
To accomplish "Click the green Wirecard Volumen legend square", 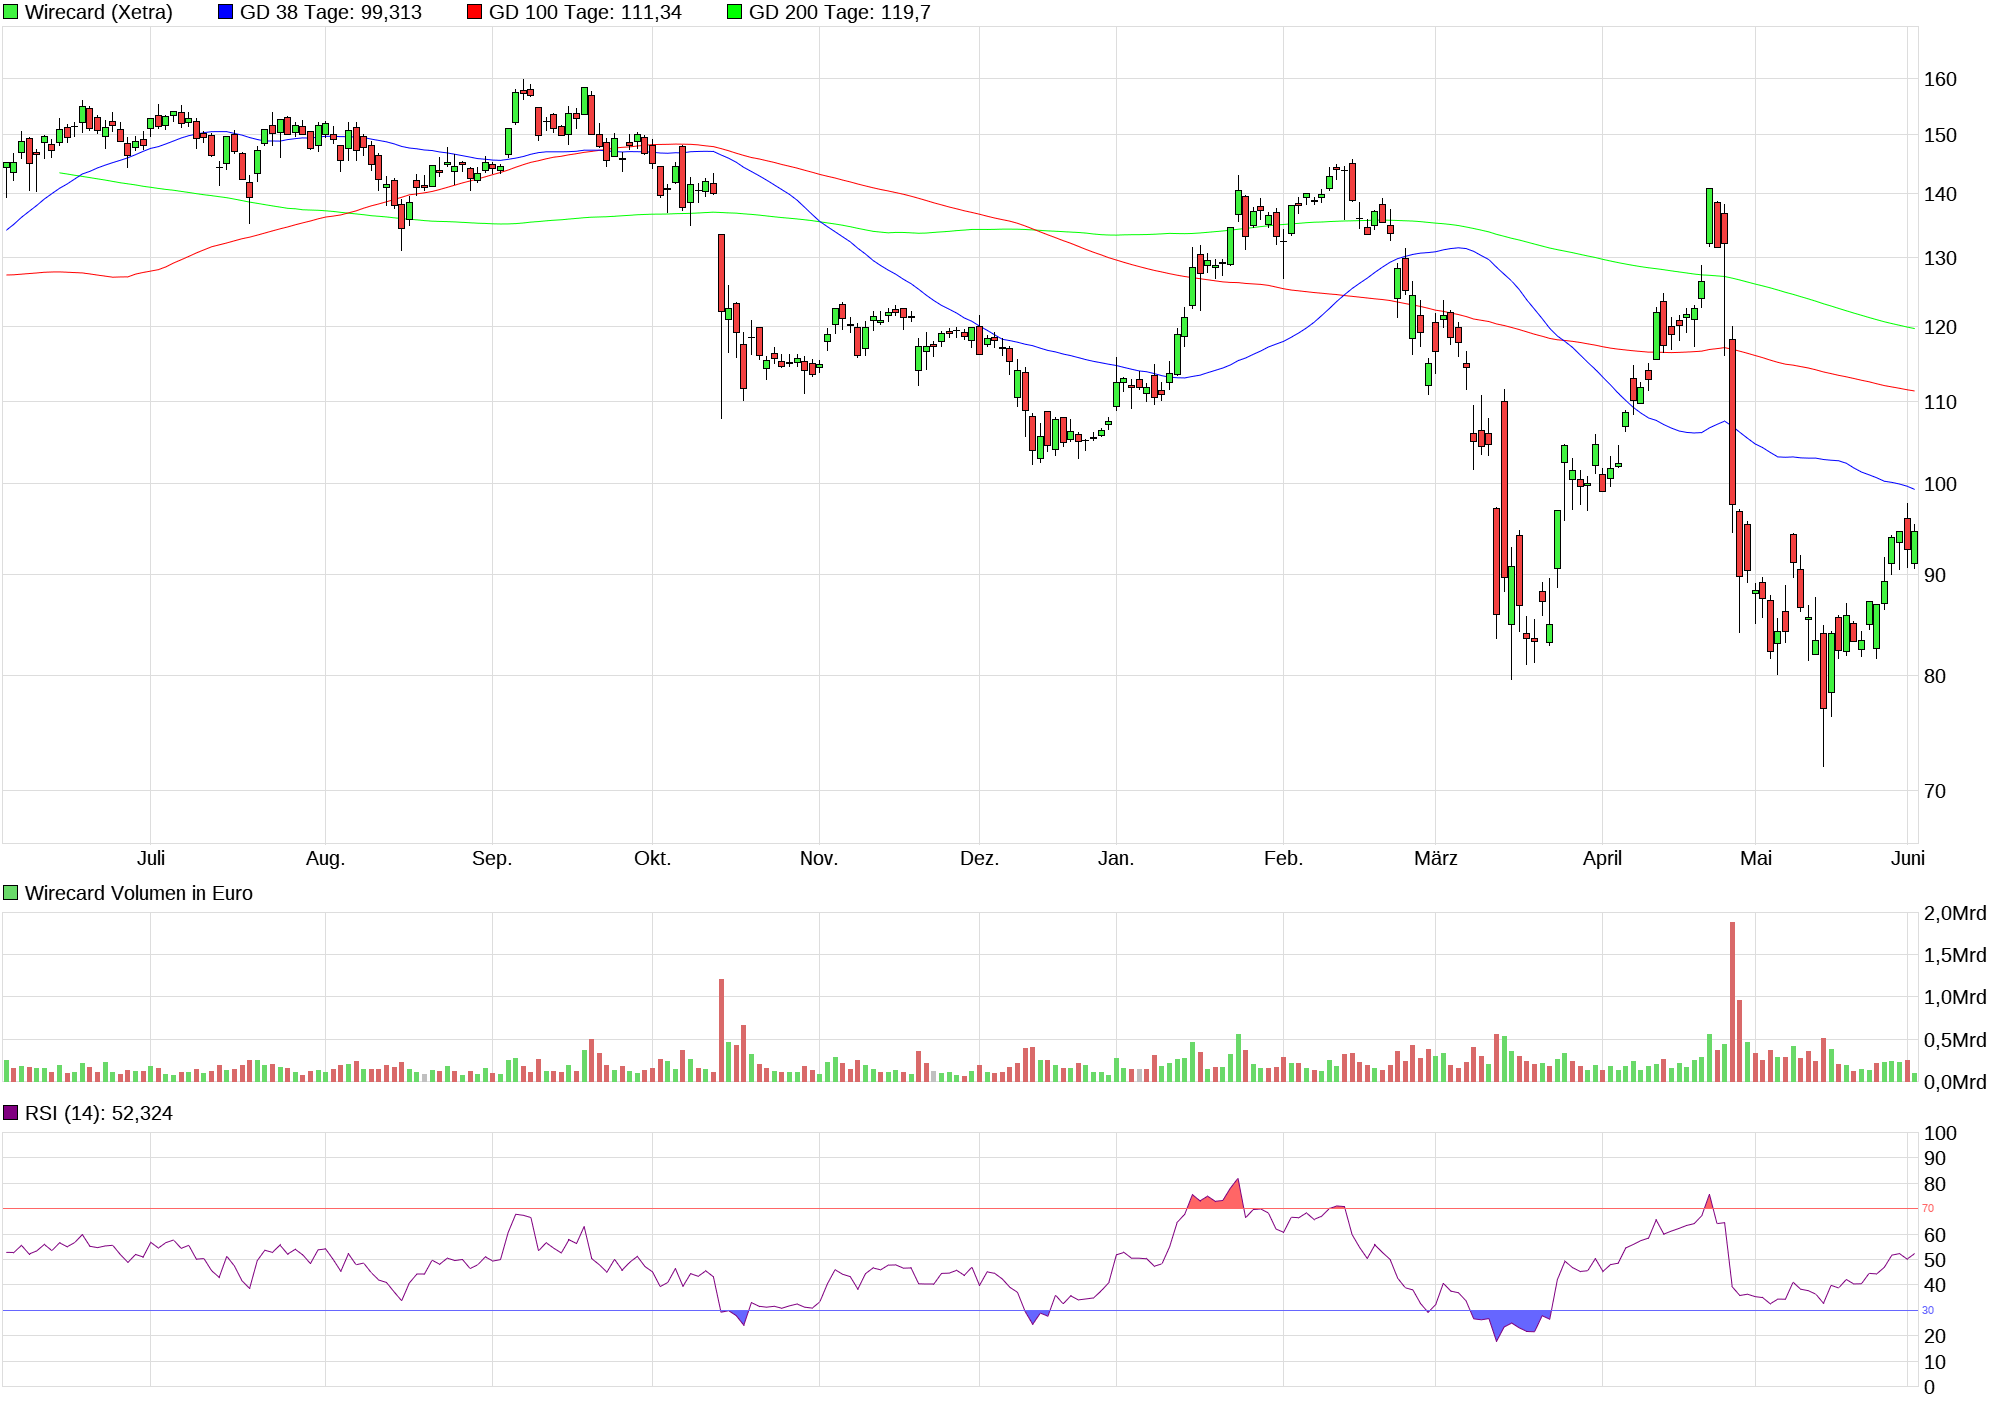I will coord(11,893).
